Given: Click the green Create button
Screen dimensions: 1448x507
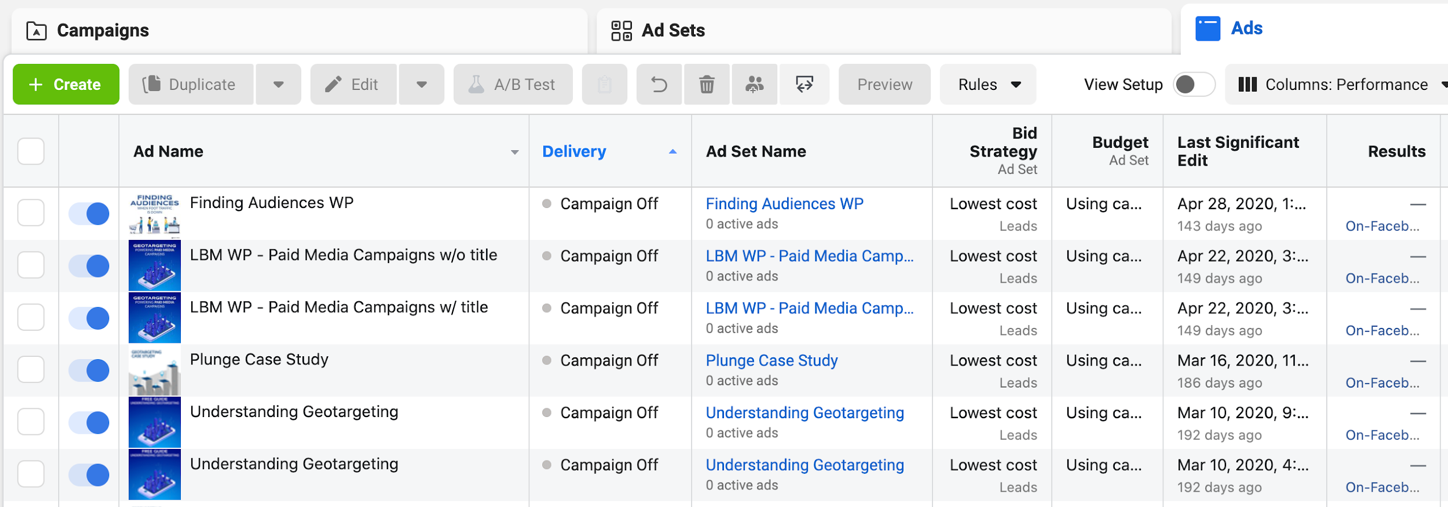Looking at the screenshot, I should point(66,85).
